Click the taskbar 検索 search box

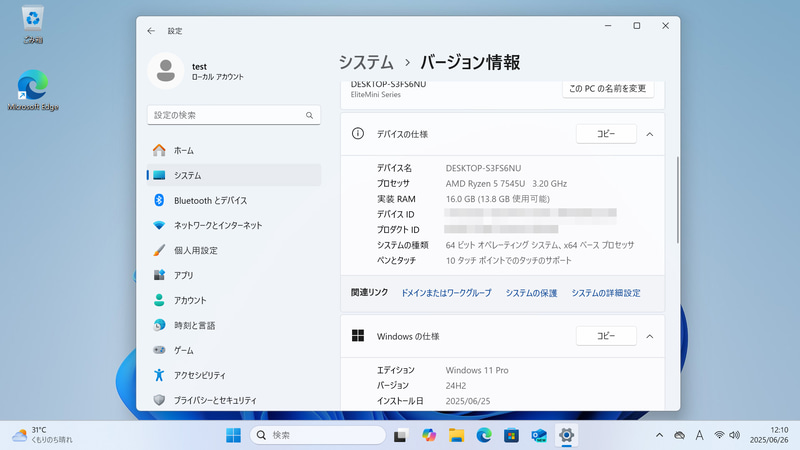coord(317,435)
